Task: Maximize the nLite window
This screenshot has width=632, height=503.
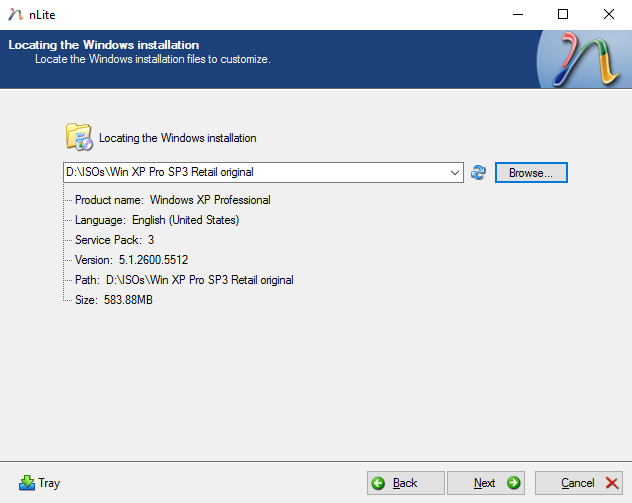Action: click(x=563, y=15)
